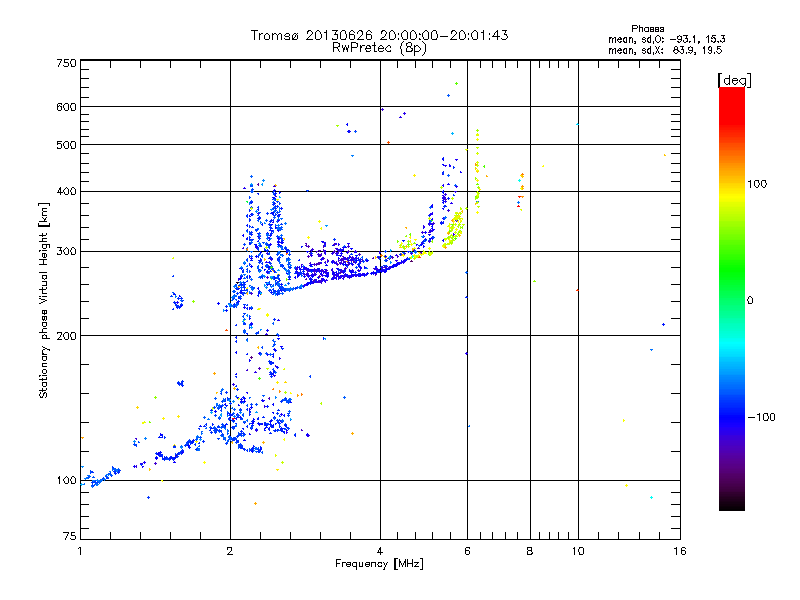Image resolution: width=800 pixels, height=600 pixels.
Task: Click the 'mean, sd,X: 83.9, 19.5' line
Action: click(665, 50)
